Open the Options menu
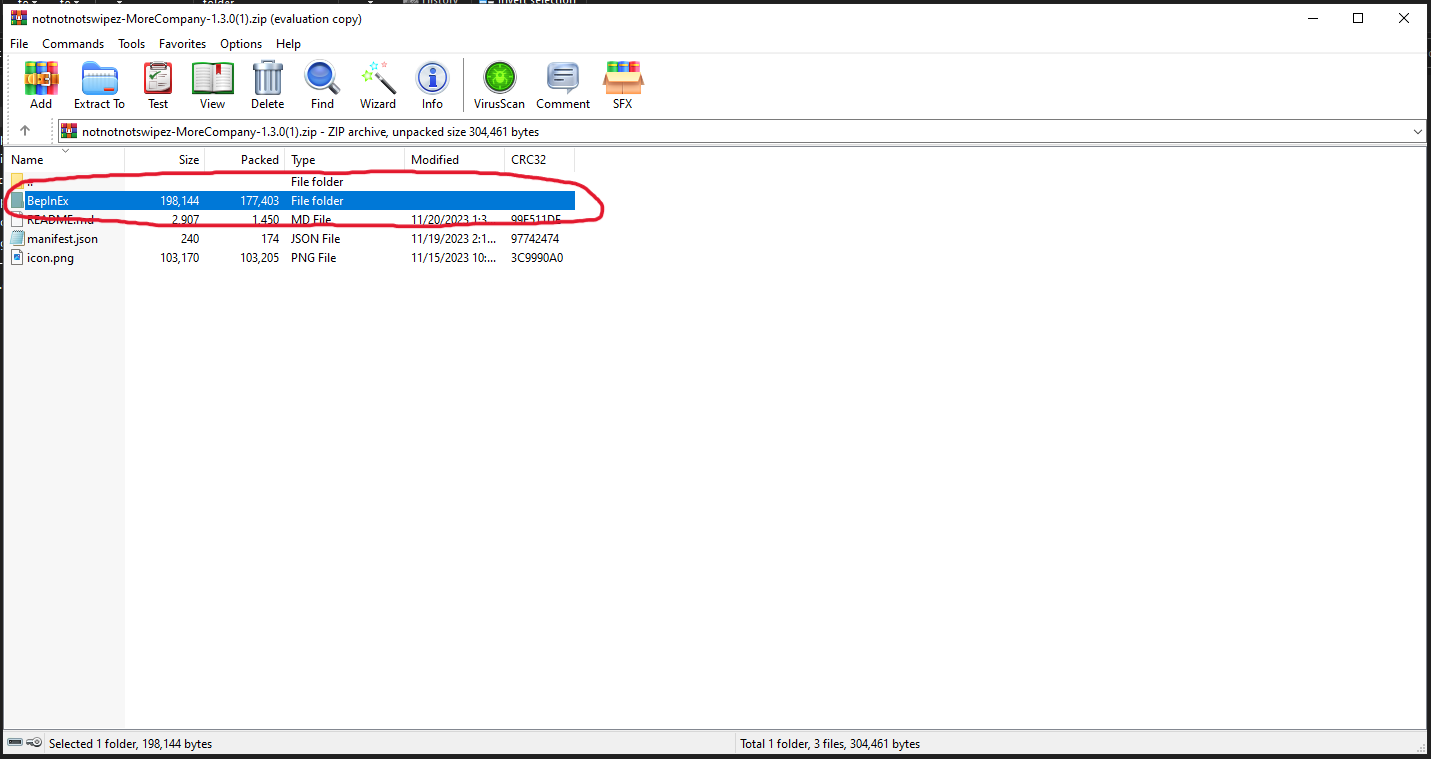 (x=241, y=44)
